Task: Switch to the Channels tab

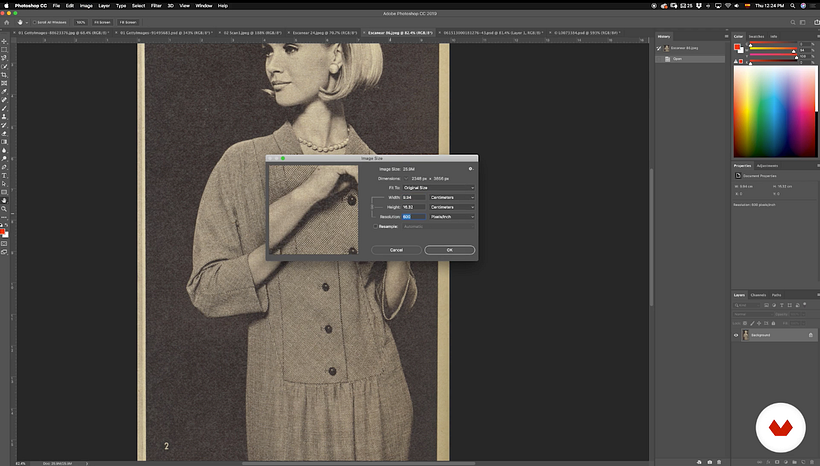Action: [758, 295]
